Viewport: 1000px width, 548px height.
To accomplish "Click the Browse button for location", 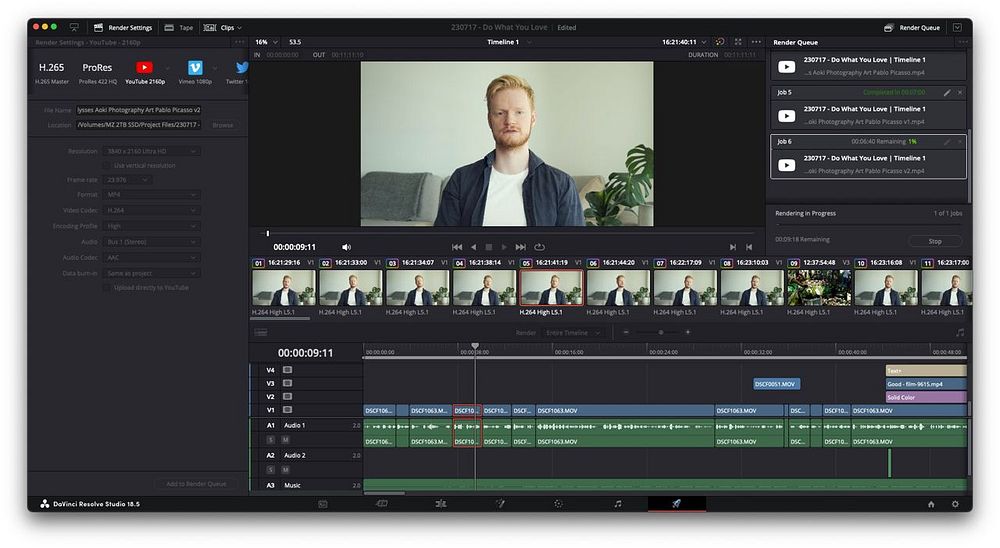I will [223, 125].
